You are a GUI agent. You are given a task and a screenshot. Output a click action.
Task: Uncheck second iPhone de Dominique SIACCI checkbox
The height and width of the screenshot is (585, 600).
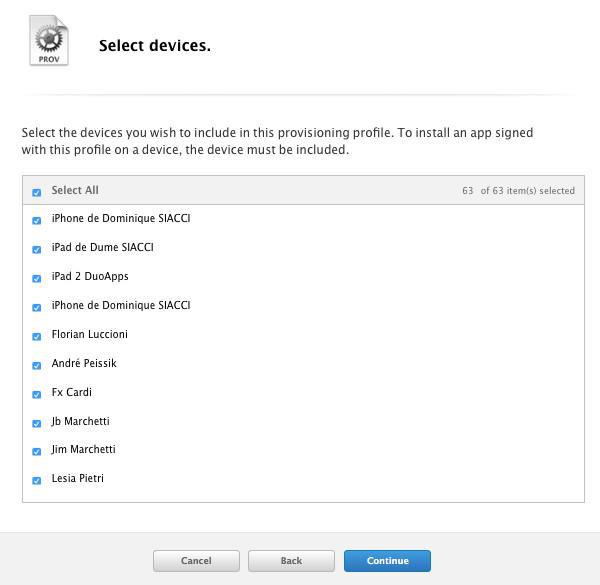point(37,307)
